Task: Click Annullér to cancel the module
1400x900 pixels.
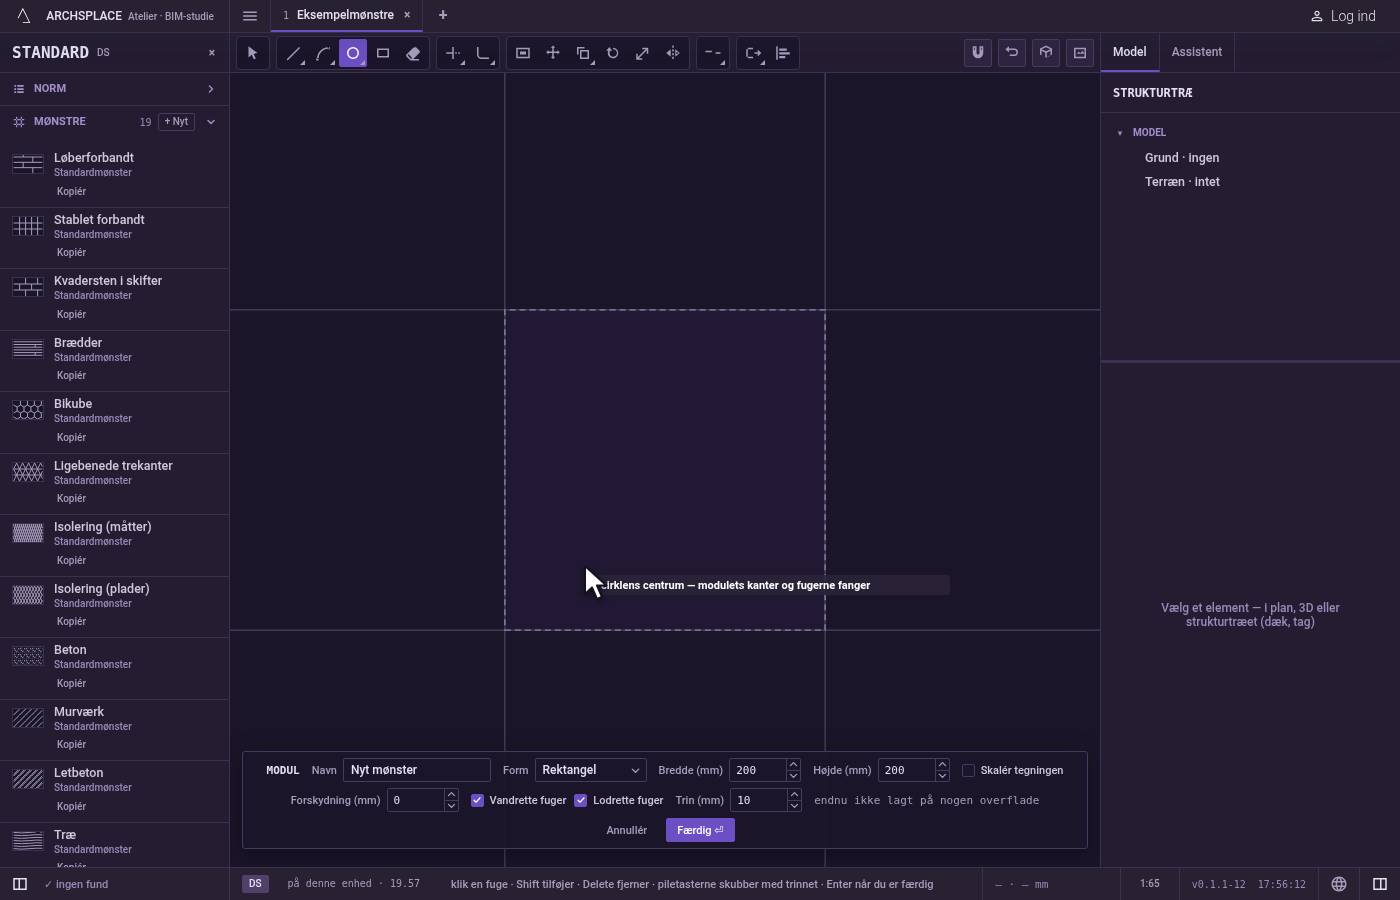Action: coord(627,830)
